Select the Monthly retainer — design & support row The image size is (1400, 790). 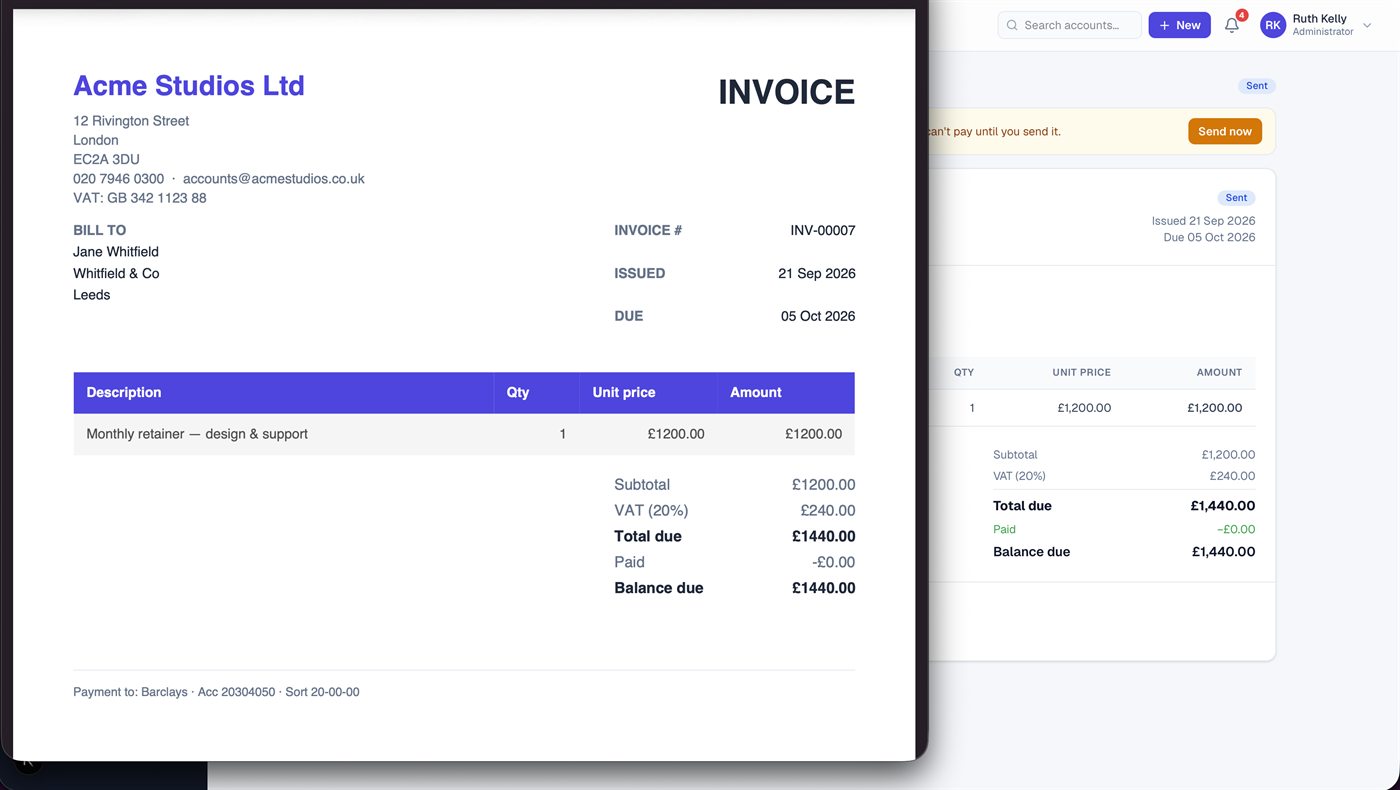464,434
